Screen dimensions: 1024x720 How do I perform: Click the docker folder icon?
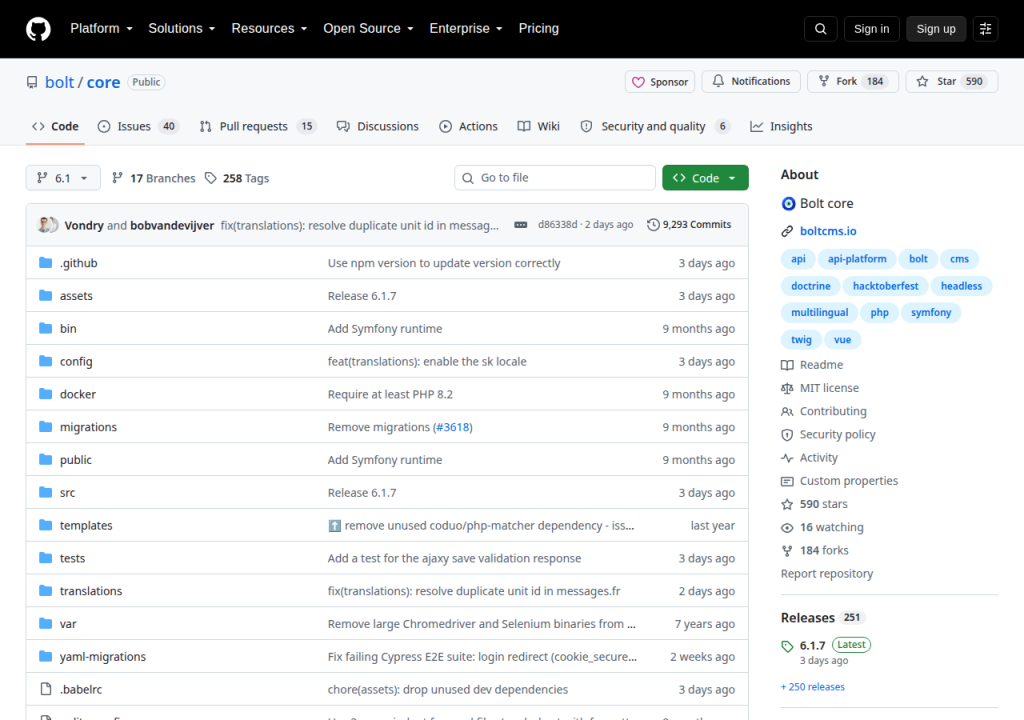click(46, 393)
